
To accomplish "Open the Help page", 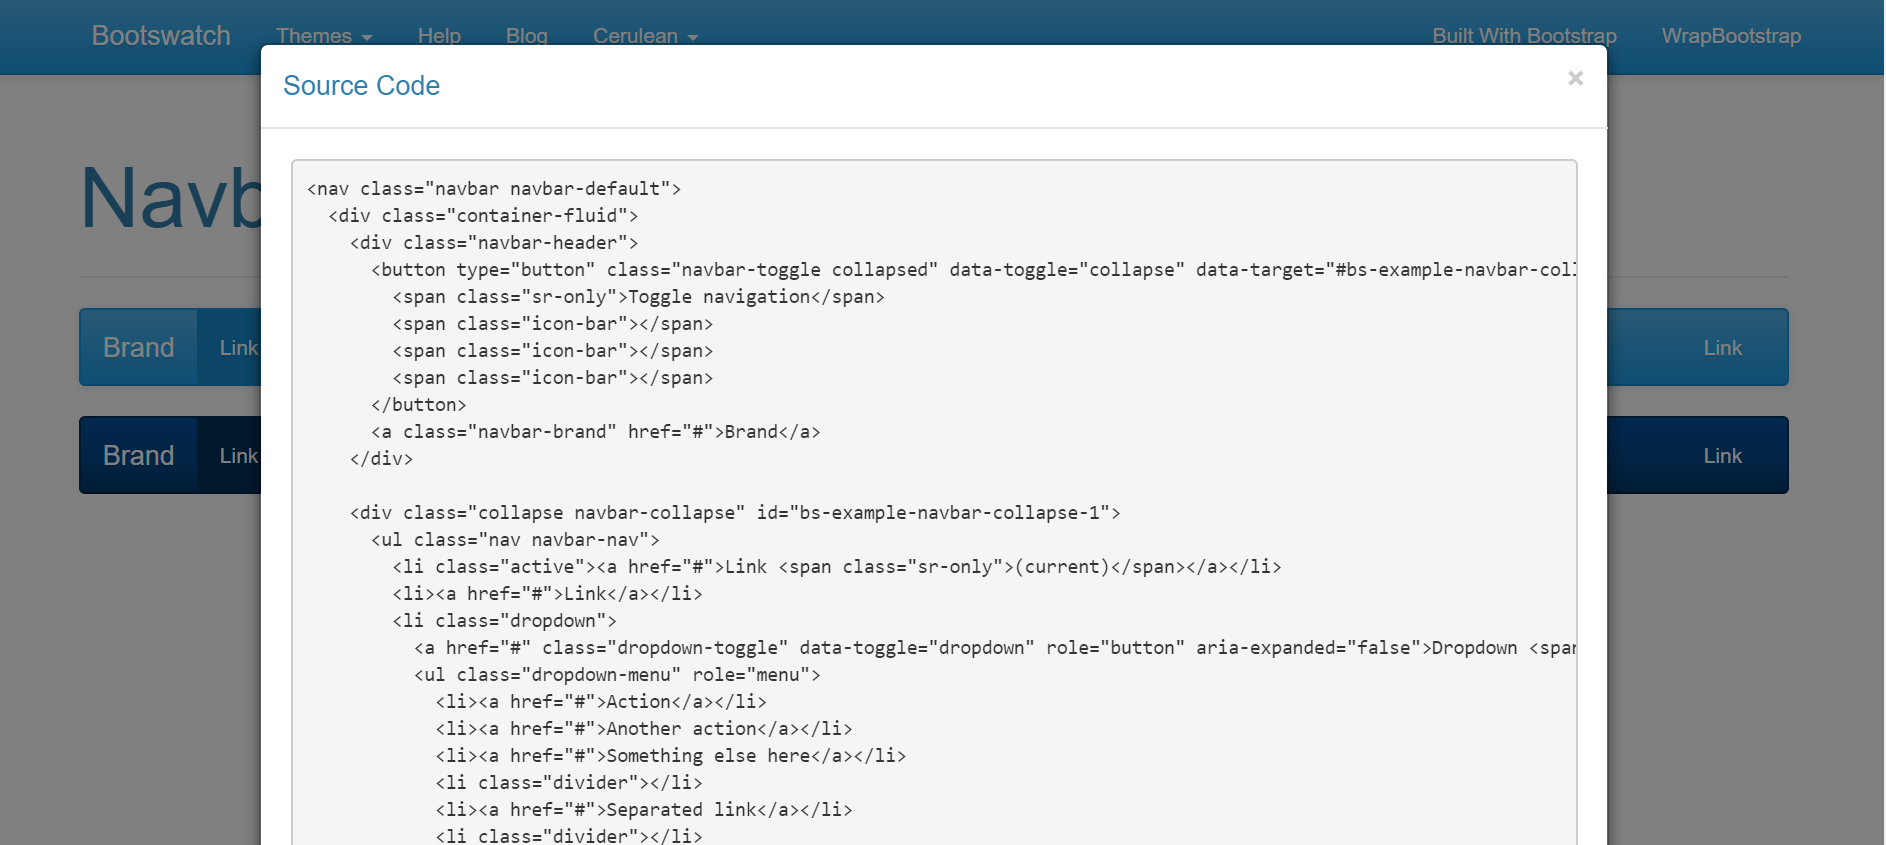I will 439,36.
